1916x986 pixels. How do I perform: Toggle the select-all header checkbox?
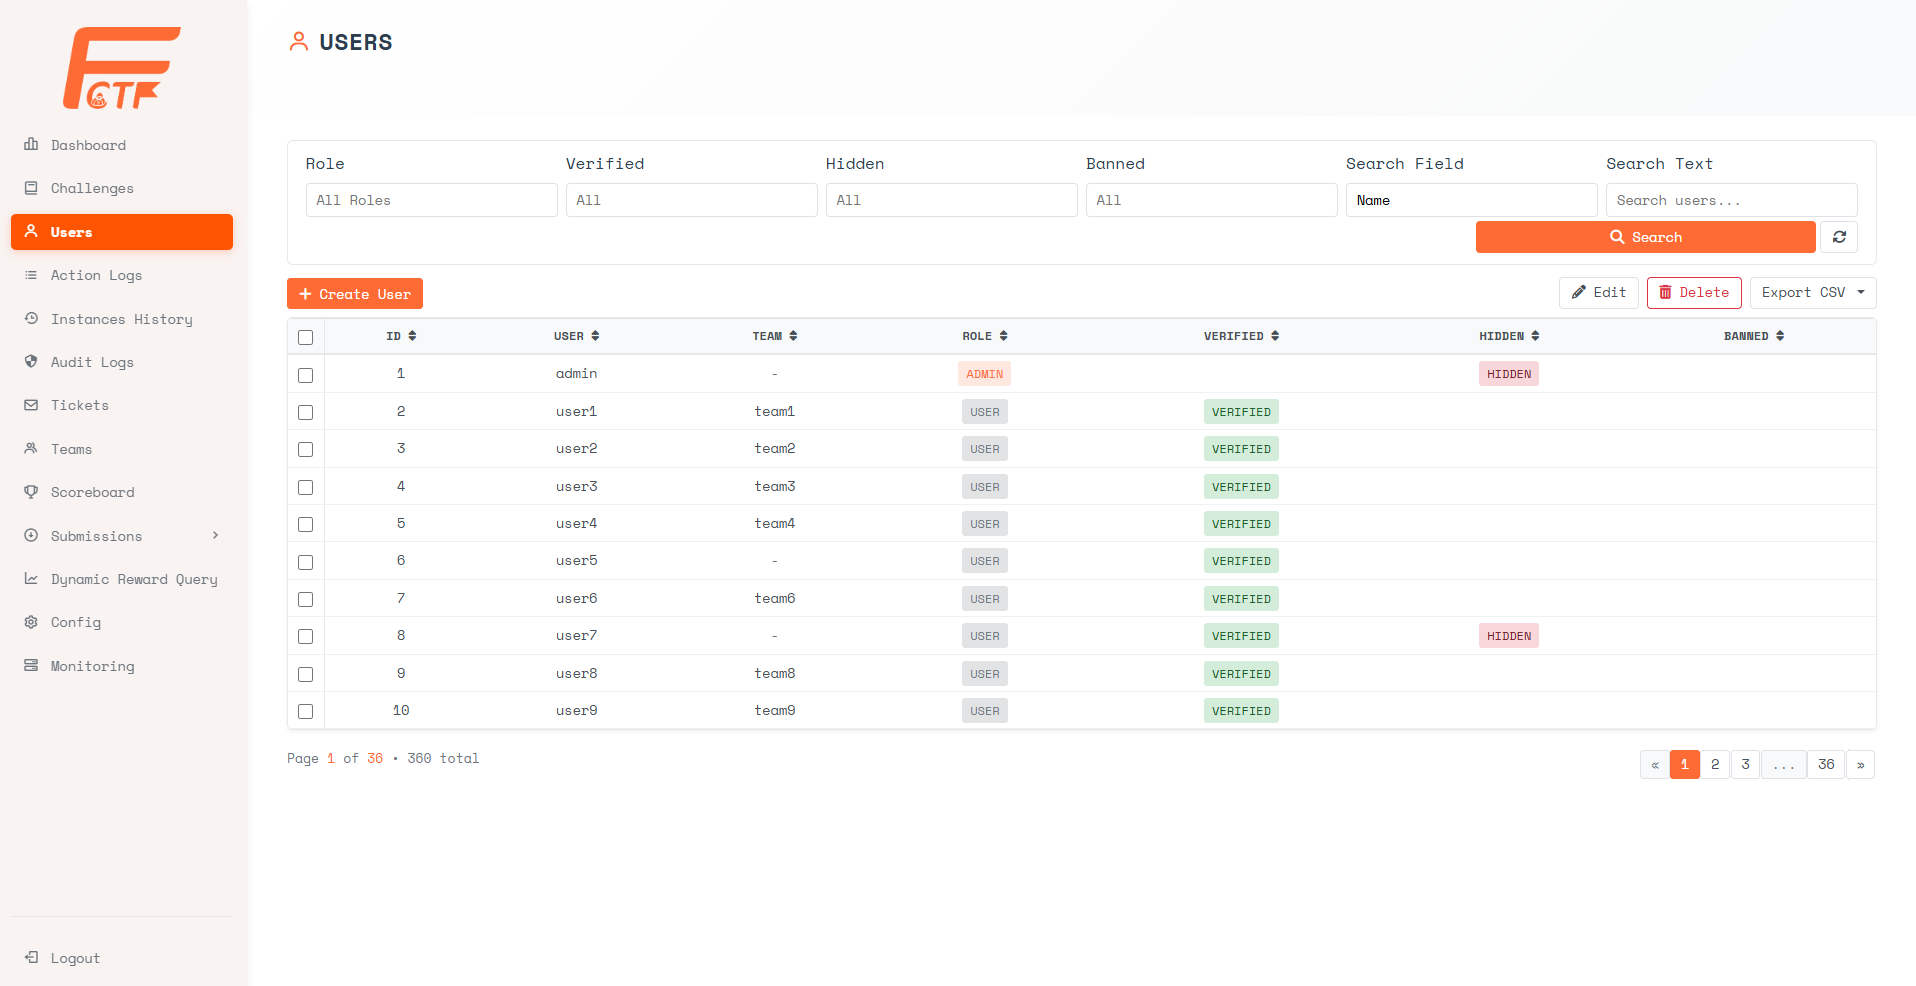click(306, 338)
